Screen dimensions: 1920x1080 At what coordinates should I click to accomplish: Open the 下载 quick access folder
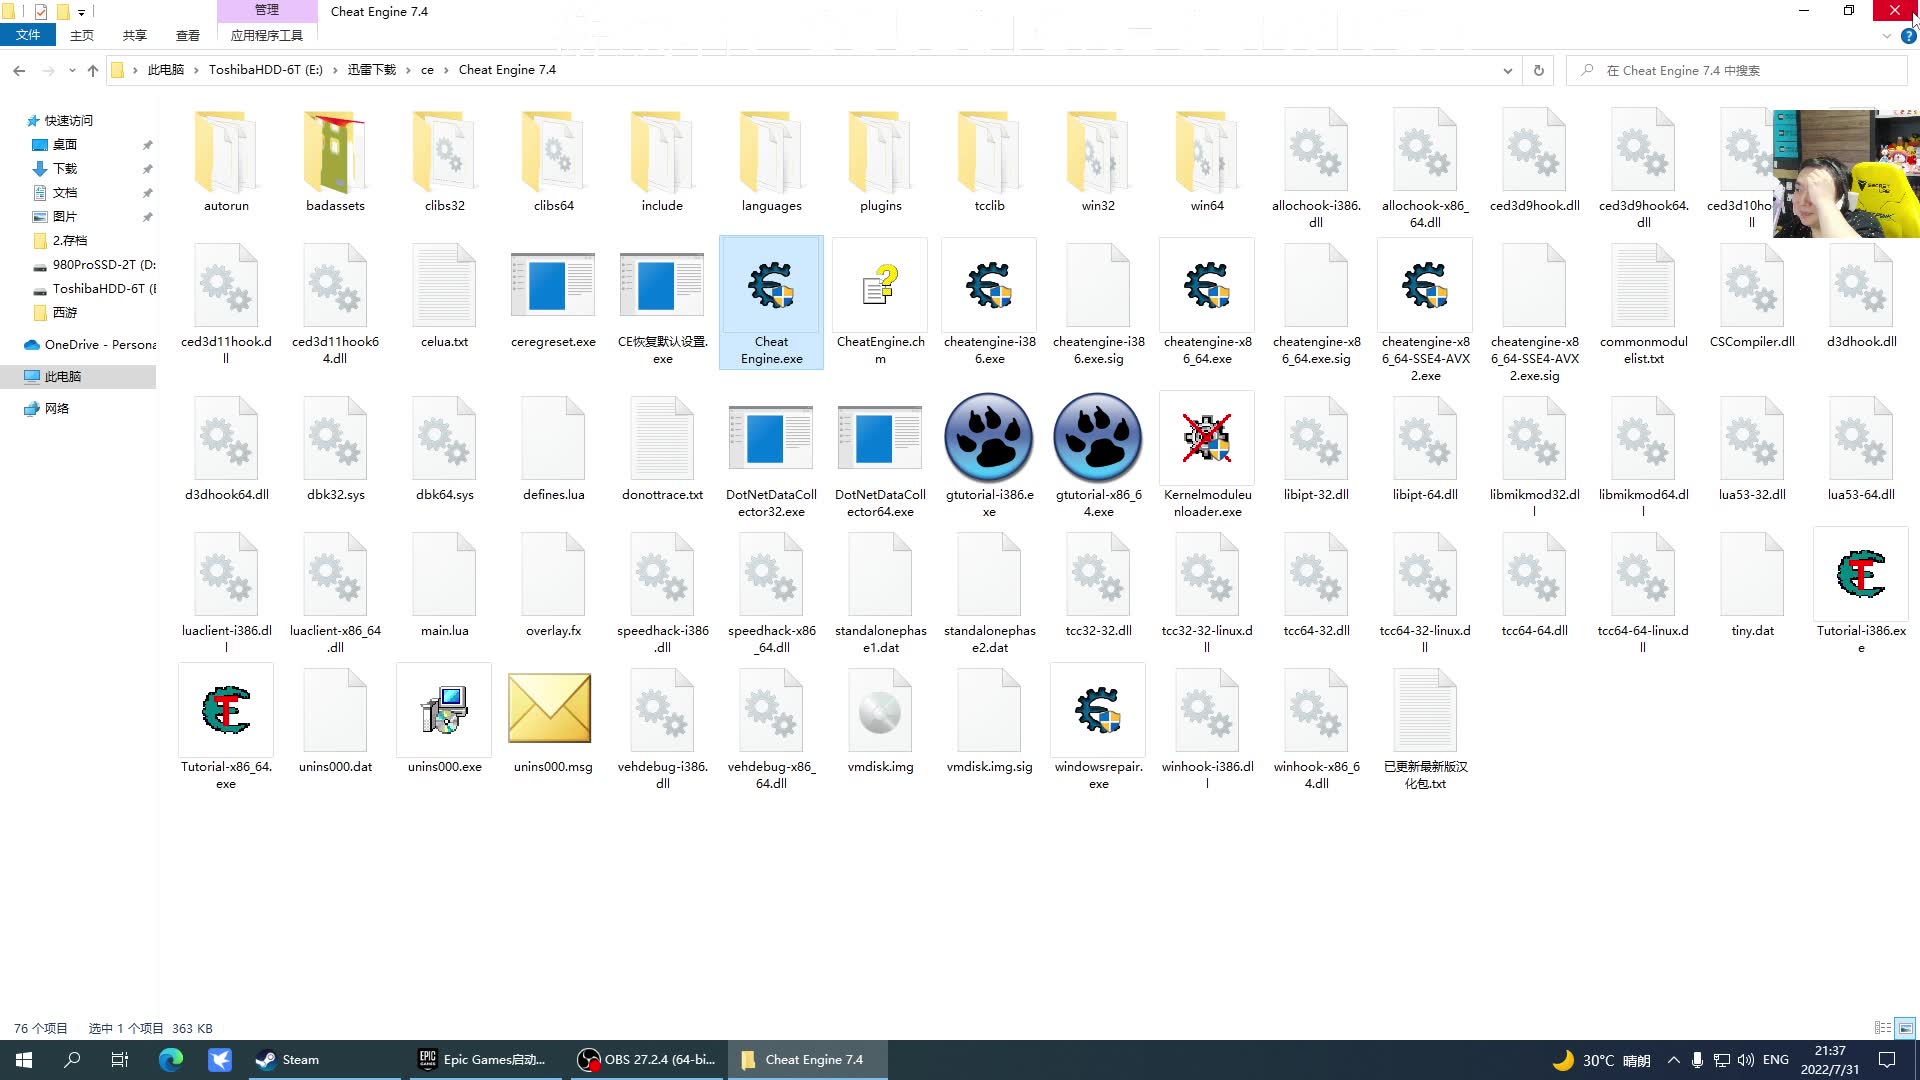[65, 169]
